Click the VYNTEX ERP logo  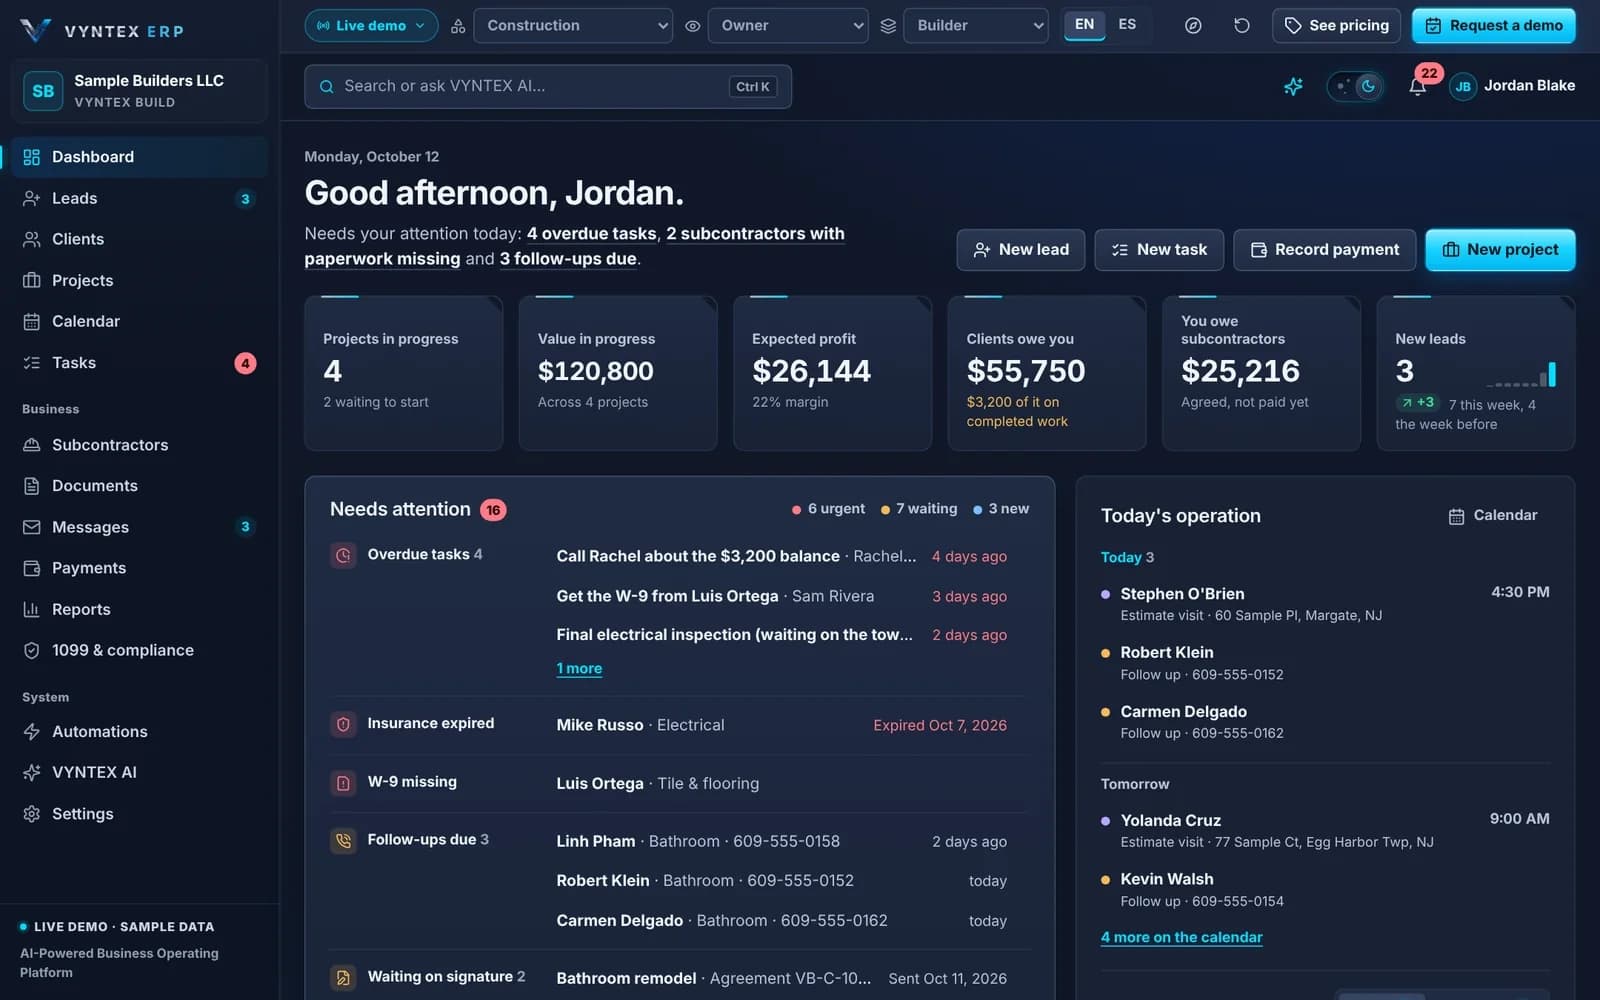tap(102, 31)
